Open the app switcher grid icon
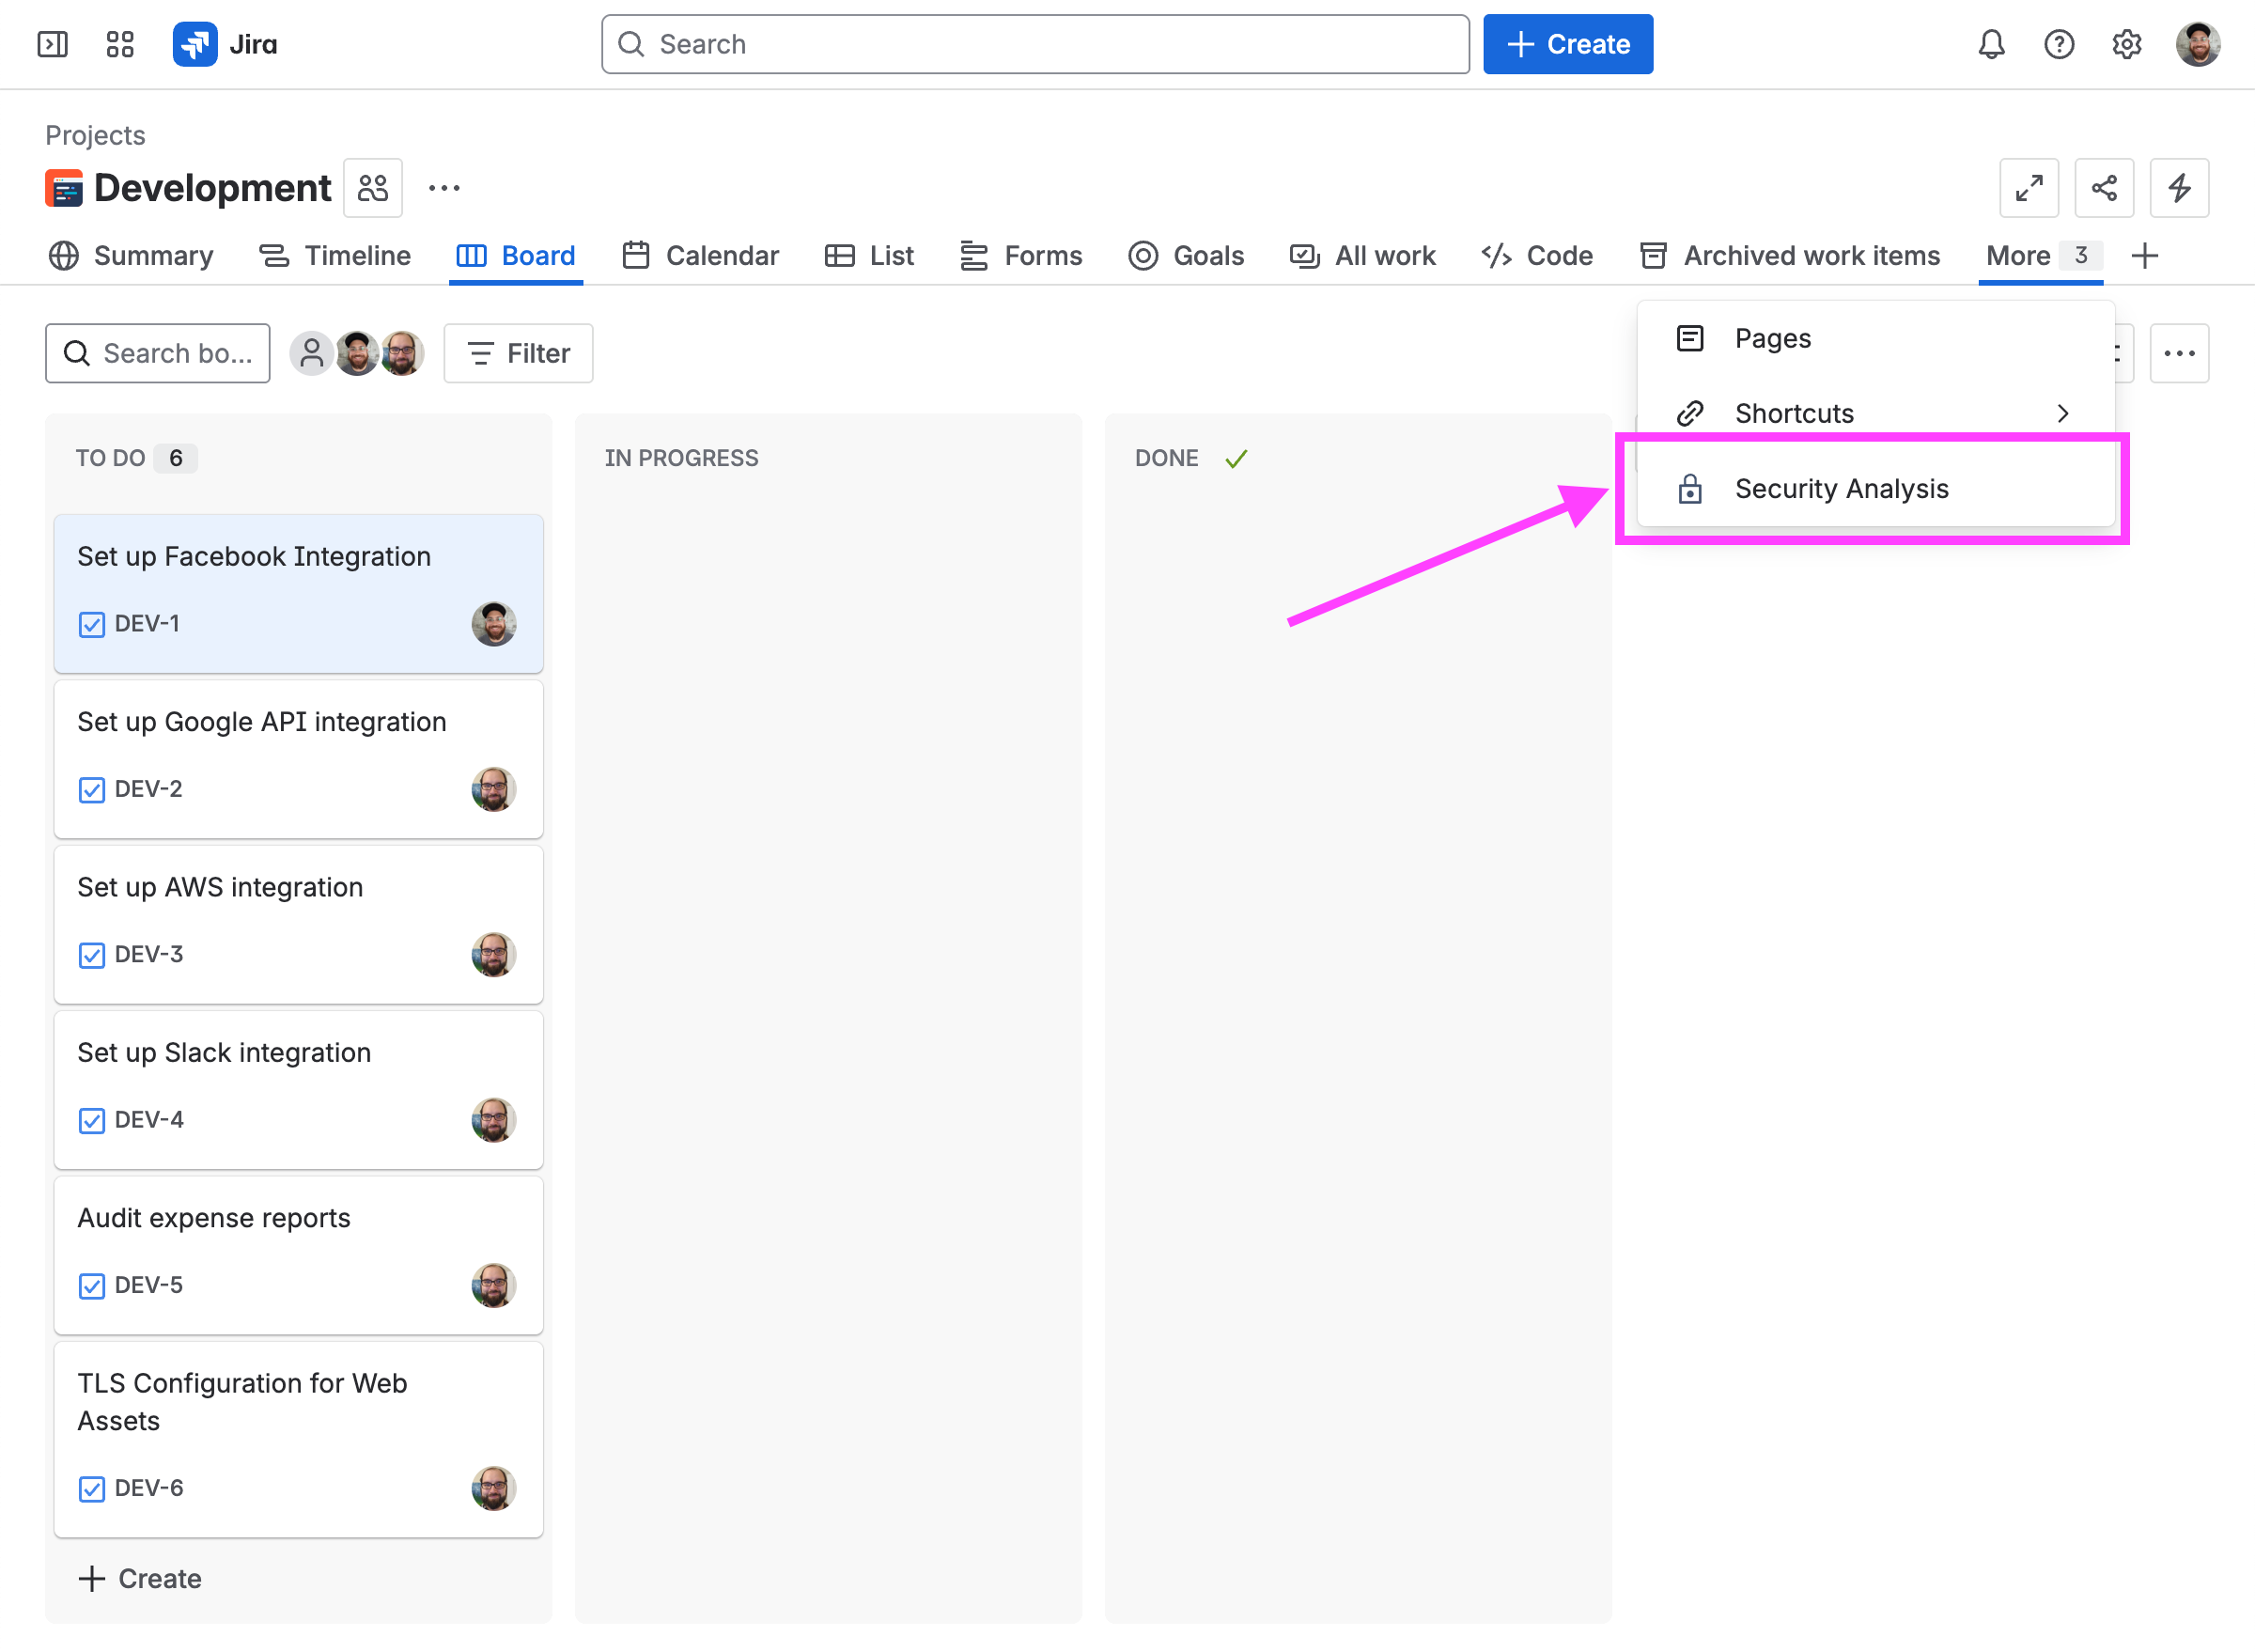The height and width of the screenshot is (1652, 2255). (120, 44)
